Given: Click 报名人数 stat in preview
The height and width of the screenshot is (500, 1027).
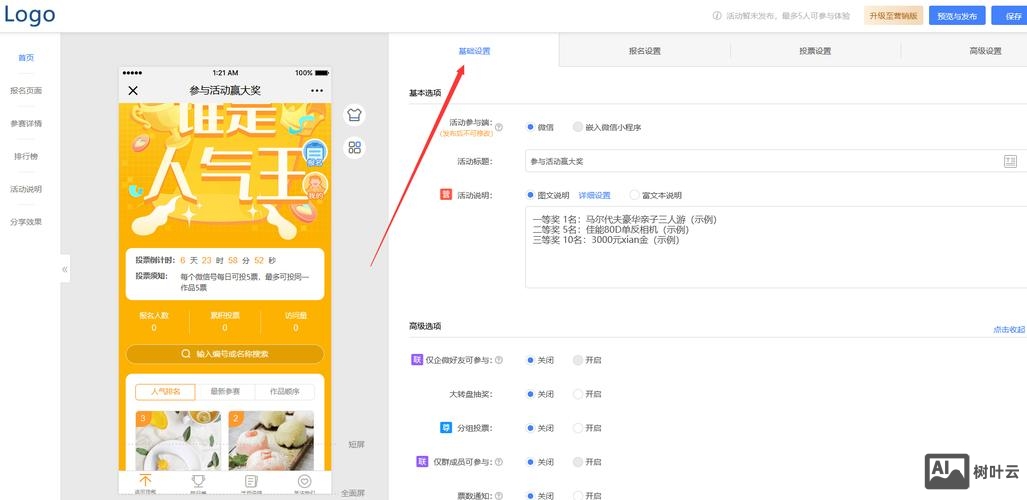Looking at the screenshot, I should coord(154,321).
